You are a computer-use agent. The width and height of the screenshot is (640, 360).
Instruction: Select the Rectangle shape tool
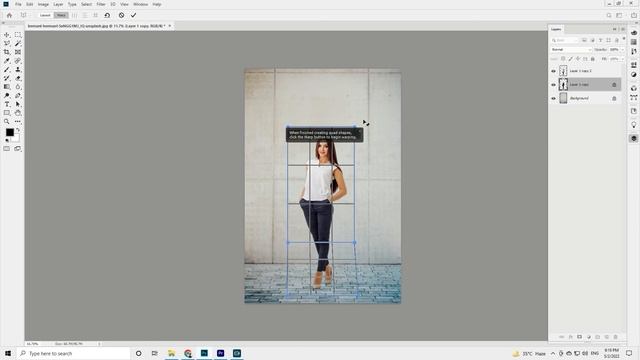click(x=7, y=113)
